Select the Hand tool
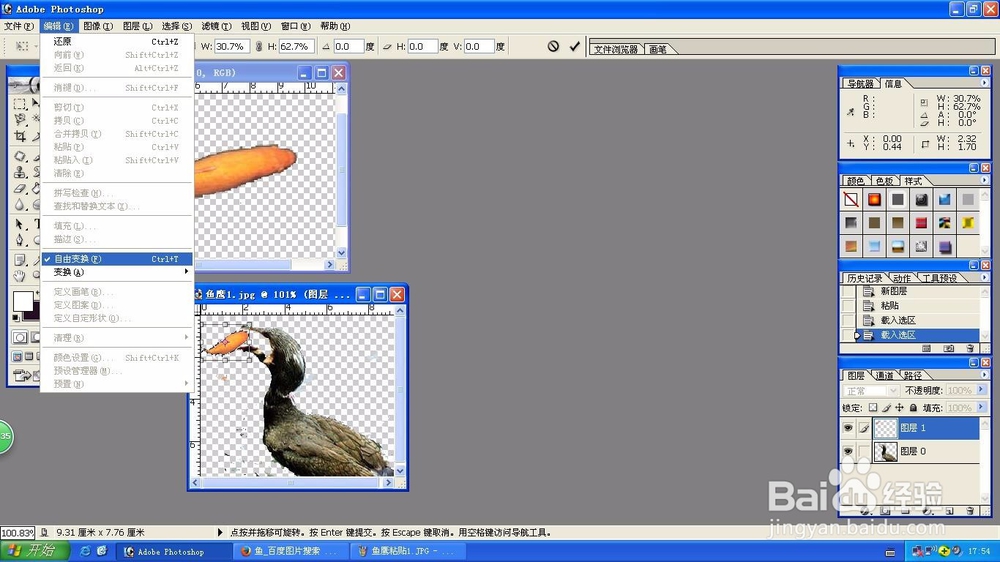 (20, 276)
